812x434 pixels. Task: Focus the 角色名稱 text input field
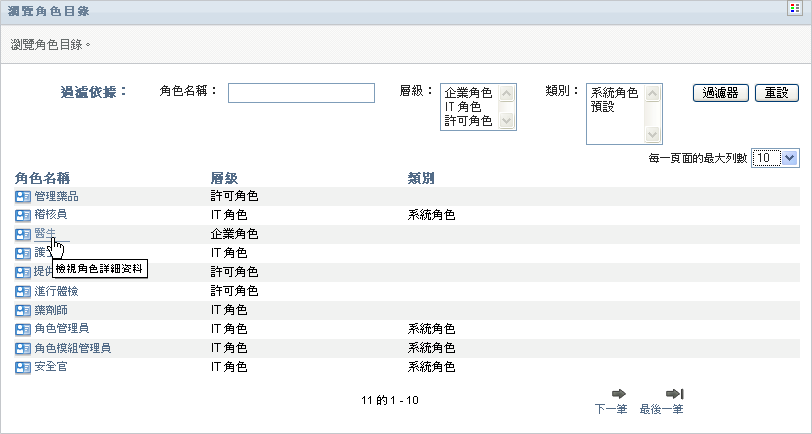pyautogui.click(x=301, y=93)
